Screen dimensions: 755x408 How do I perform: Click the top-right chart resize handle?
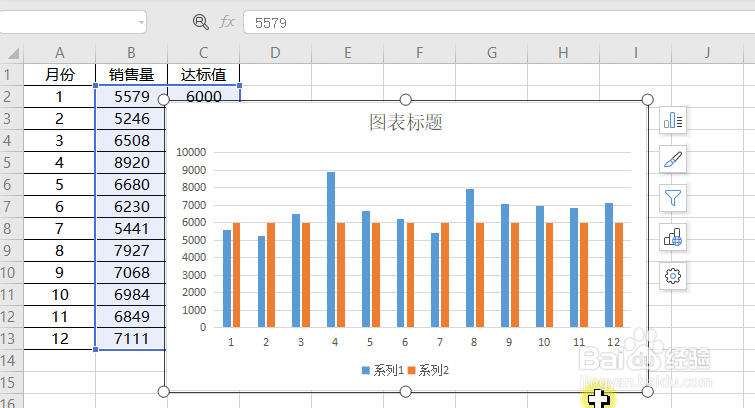(648, 100)
